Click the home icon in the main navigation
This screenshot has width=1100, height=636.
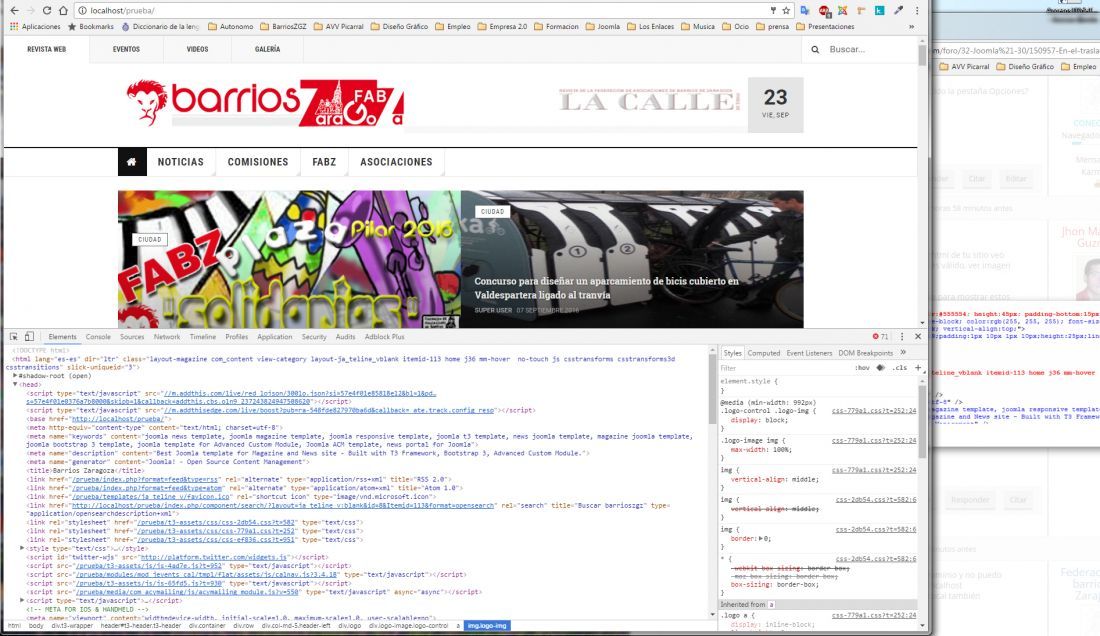(132, 162)
